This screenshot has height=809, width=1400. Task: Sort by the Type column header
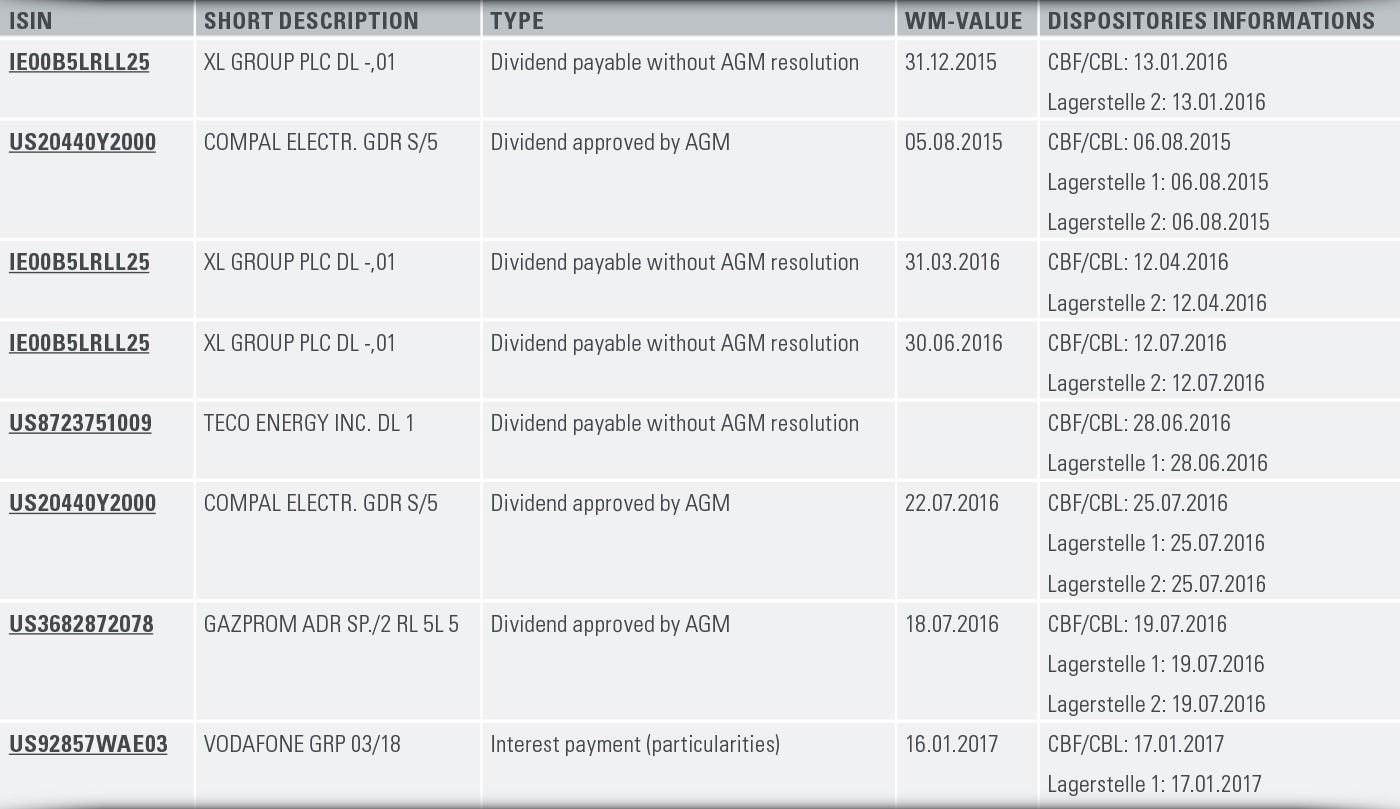[517, 21]
